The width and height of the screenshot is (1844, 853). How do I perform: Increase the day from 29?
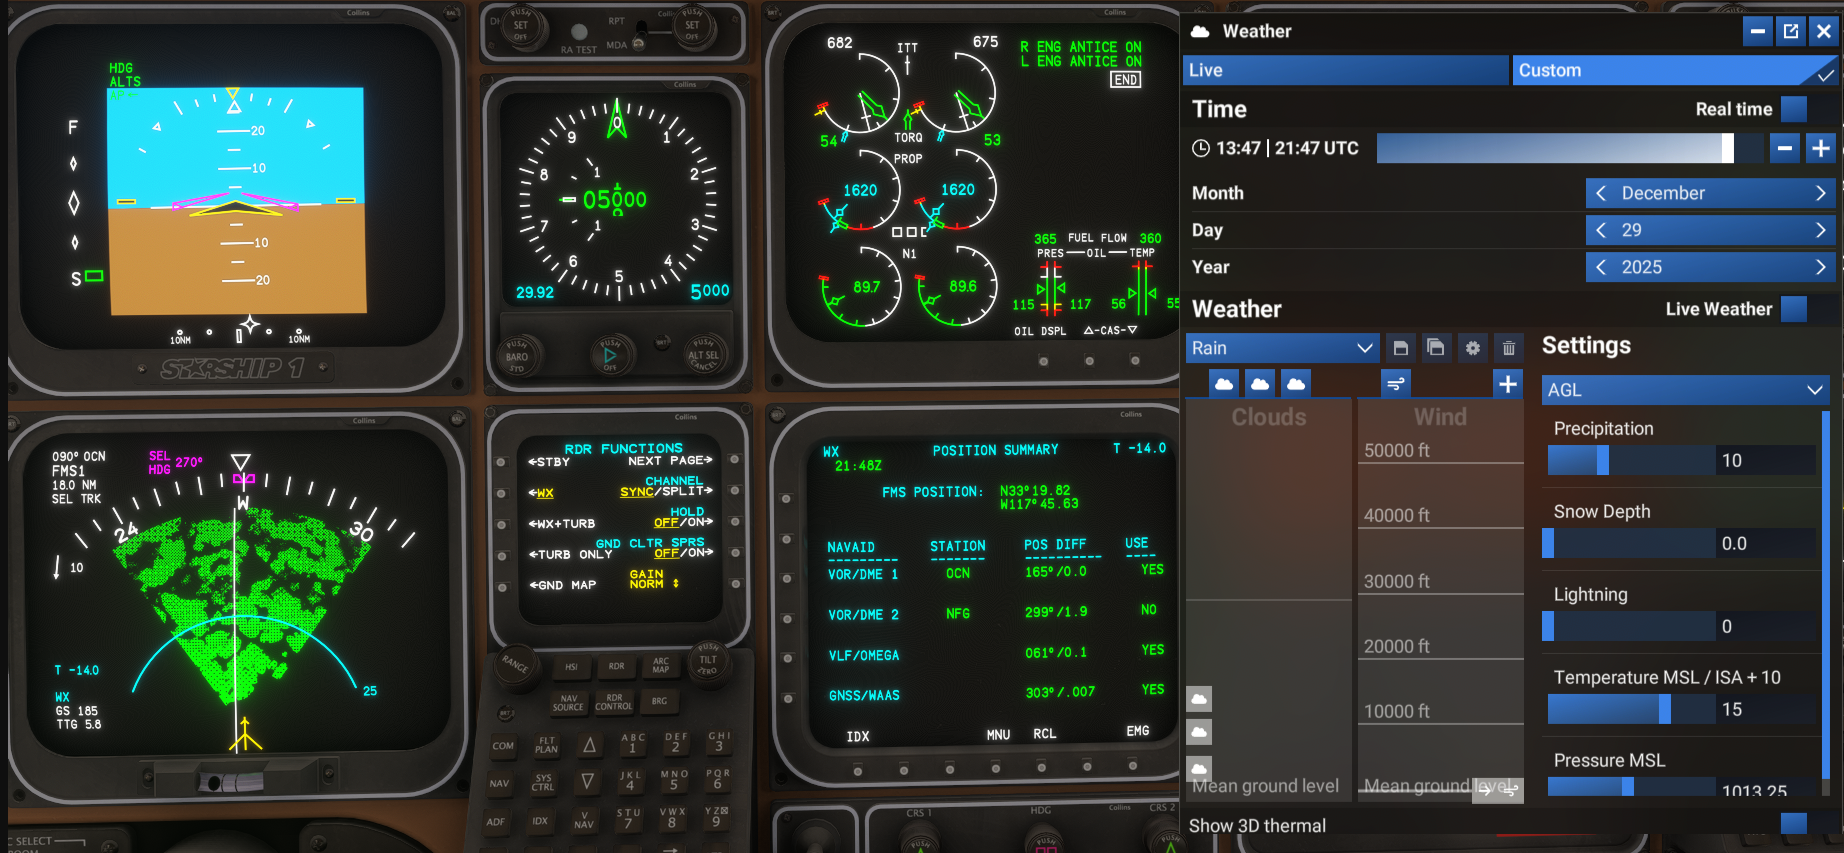[1820, 230]
